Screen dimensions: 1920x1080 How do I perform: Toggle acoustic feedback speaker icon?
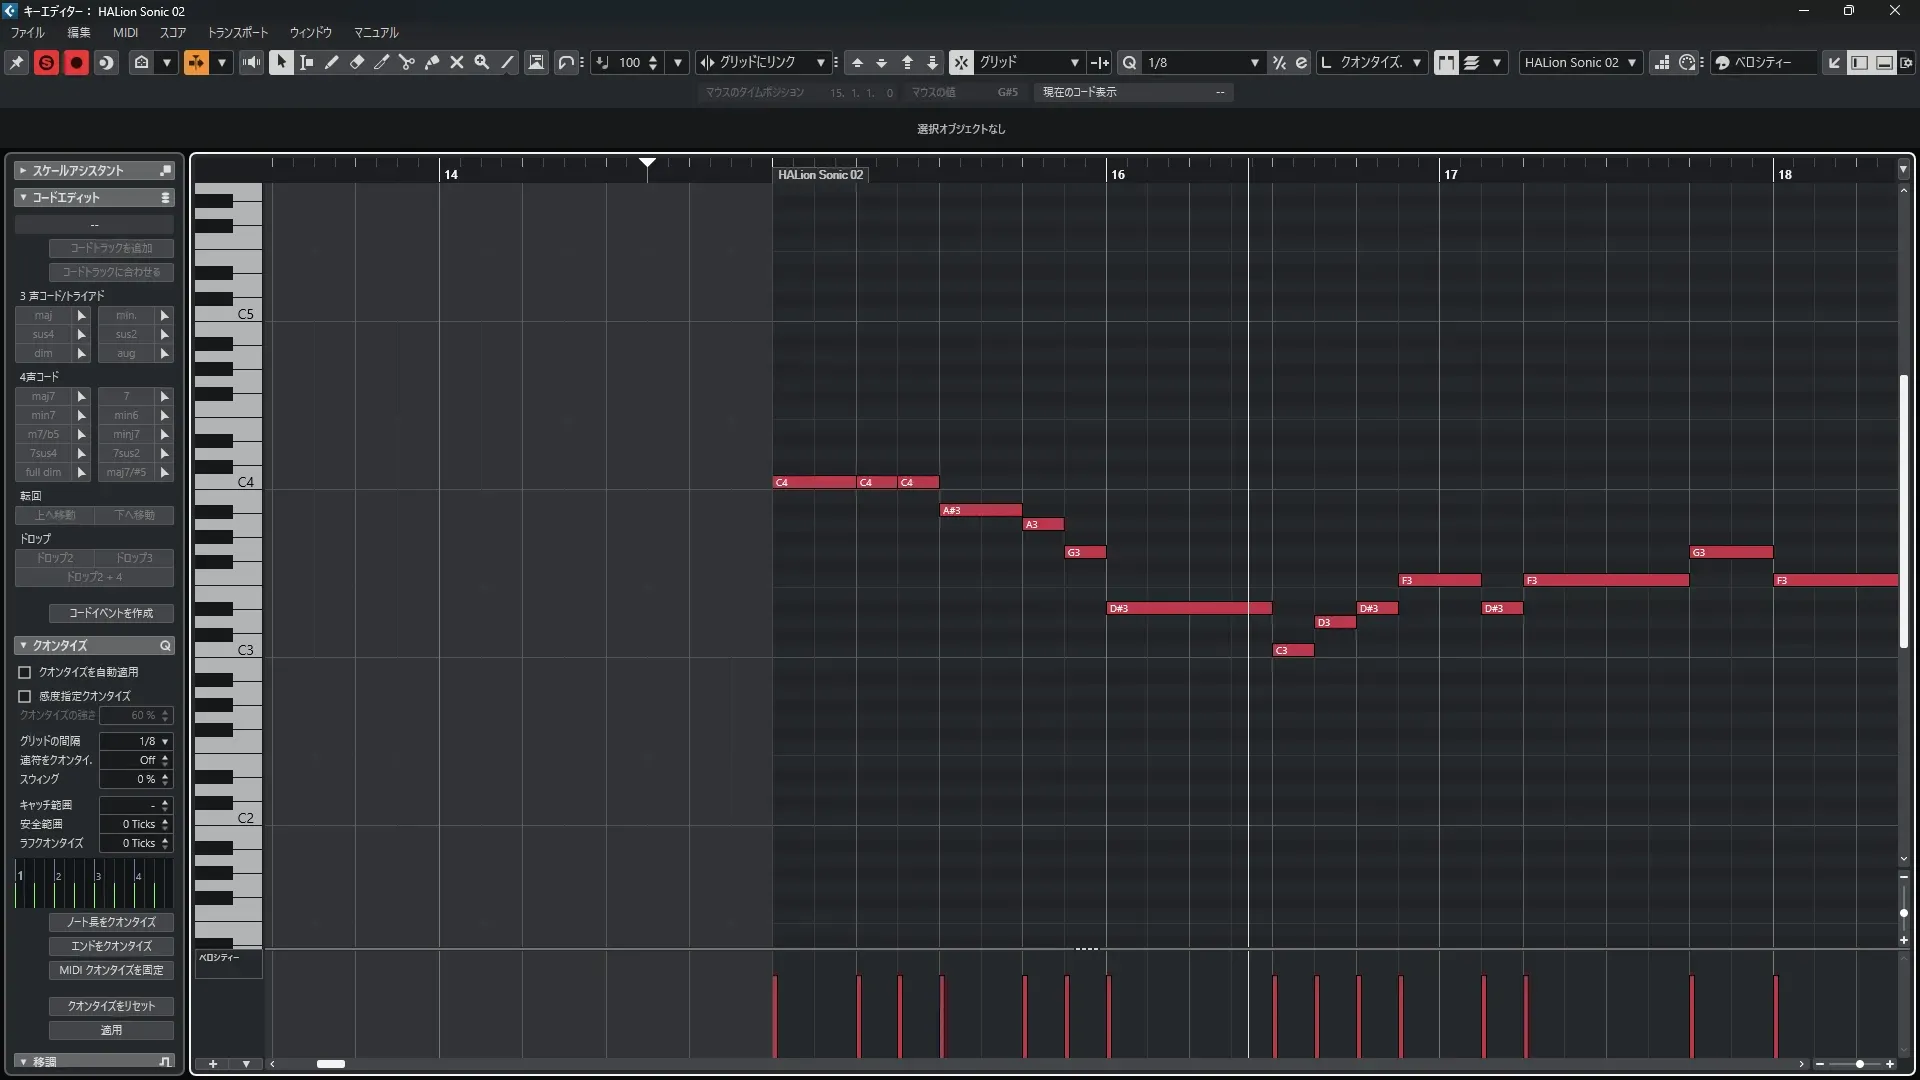251,62
